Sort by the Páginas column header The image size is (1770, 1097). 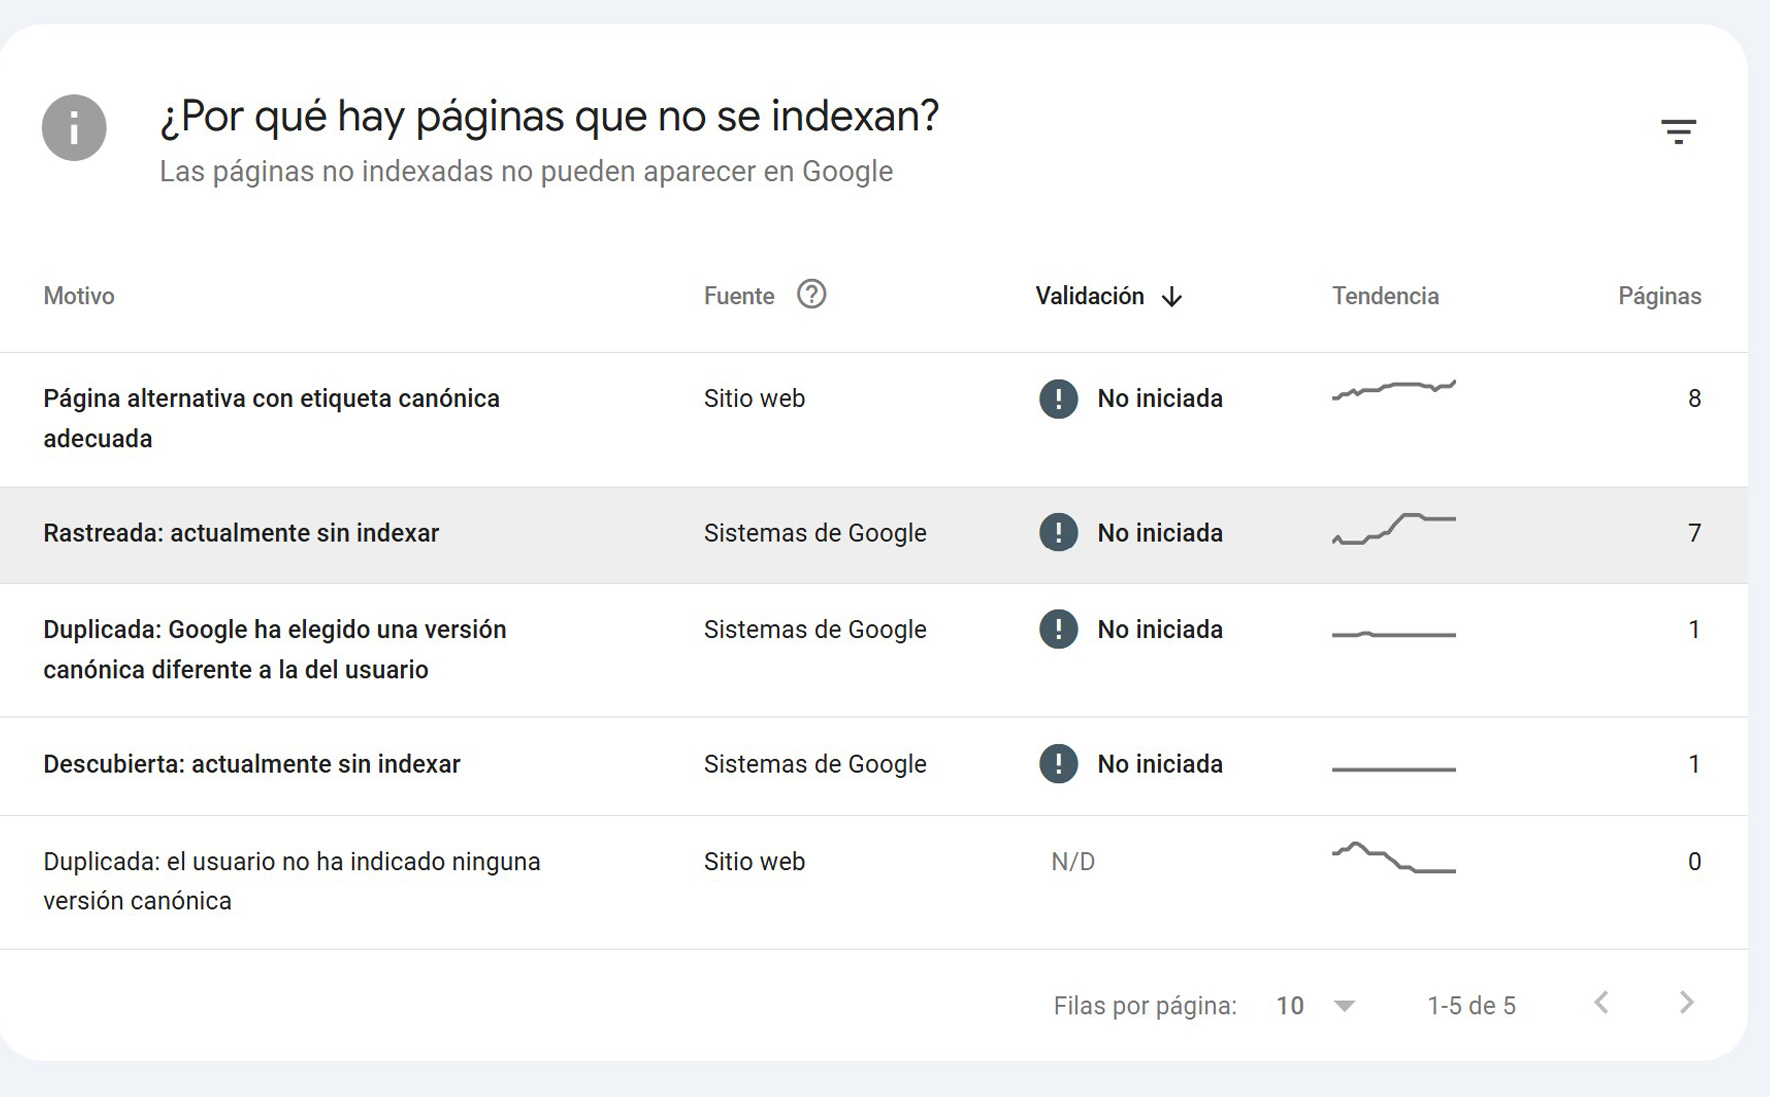pos(1659,296)
